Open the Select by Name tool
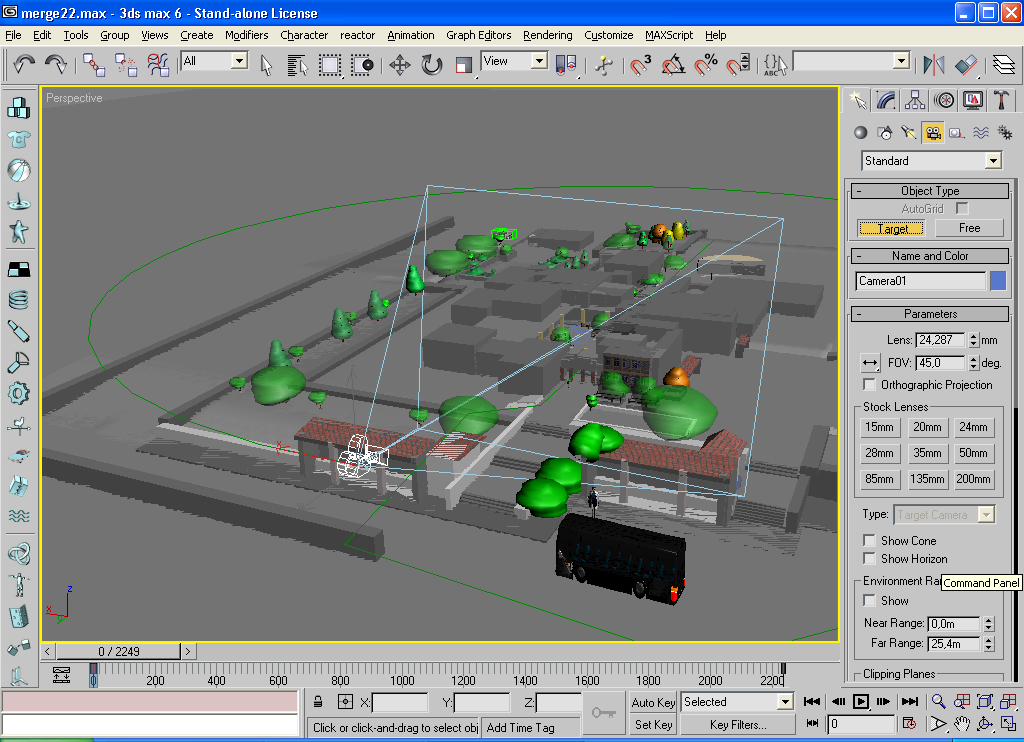Screen dimensions: 1024x742 [x=298, y=65]
